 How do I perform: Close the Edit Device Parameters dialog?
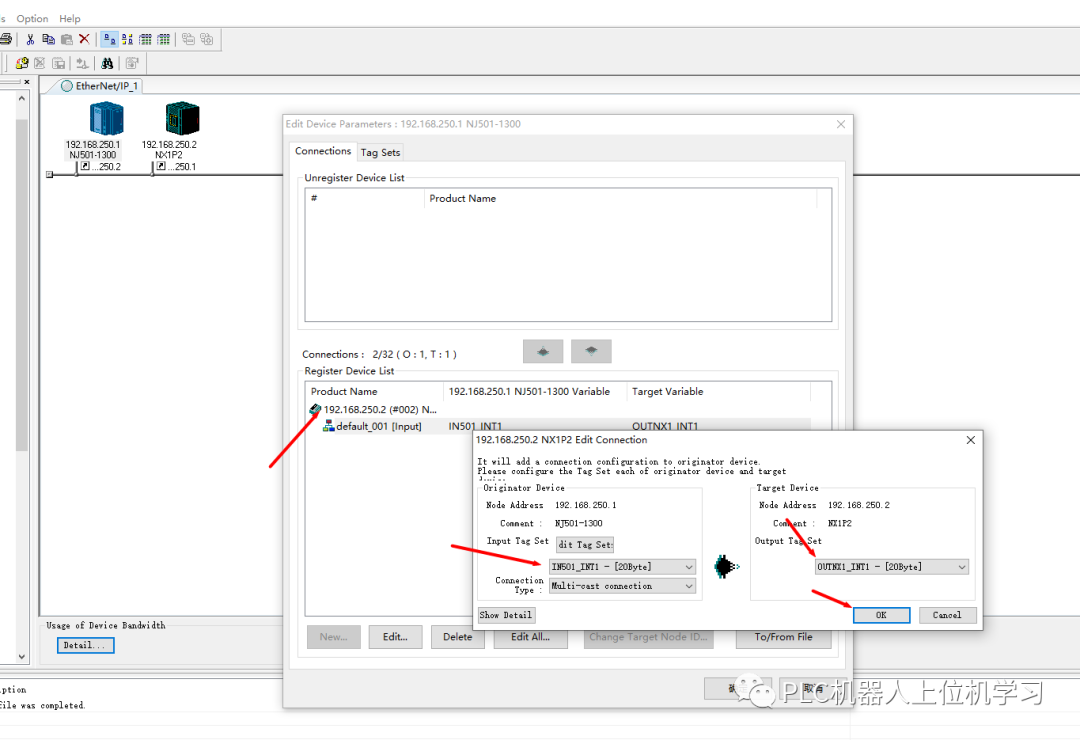(x=840, y=124)
